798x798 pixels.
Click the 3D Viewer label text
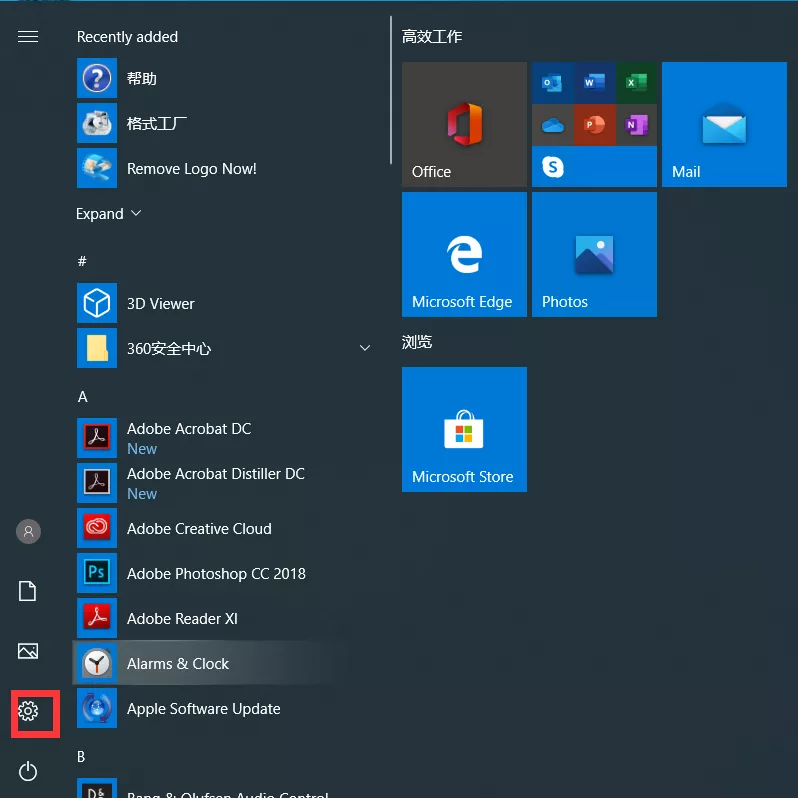160,304
